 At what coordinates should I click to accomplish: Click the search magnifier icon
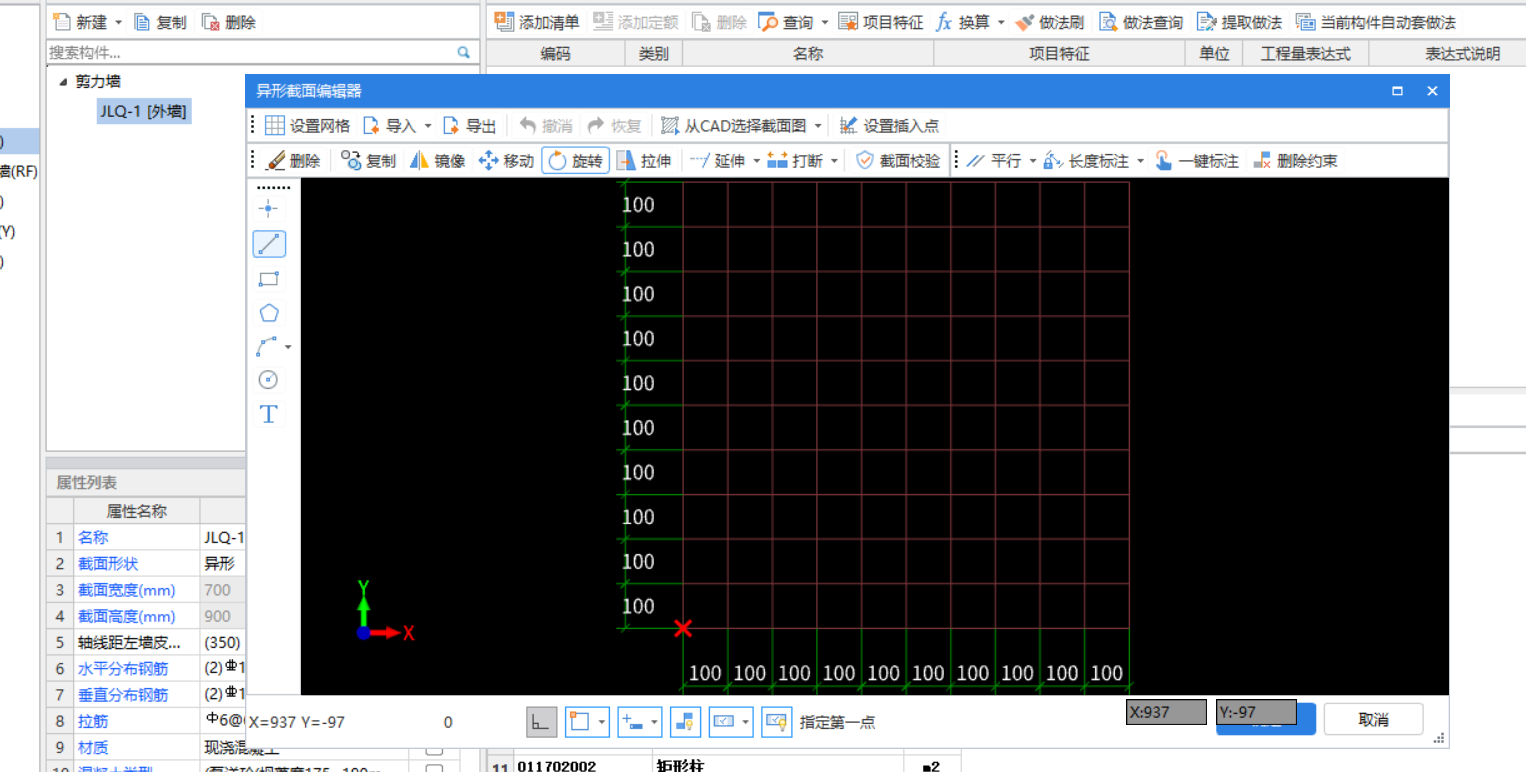tap(464, 52)
